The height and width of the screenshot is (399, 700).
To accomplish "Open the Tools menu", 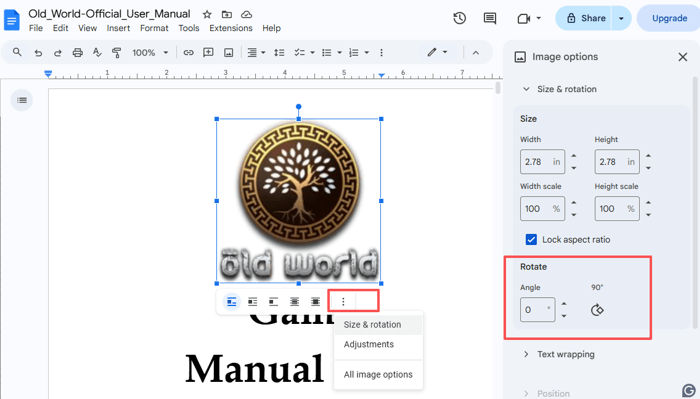I will click(189, 28).
